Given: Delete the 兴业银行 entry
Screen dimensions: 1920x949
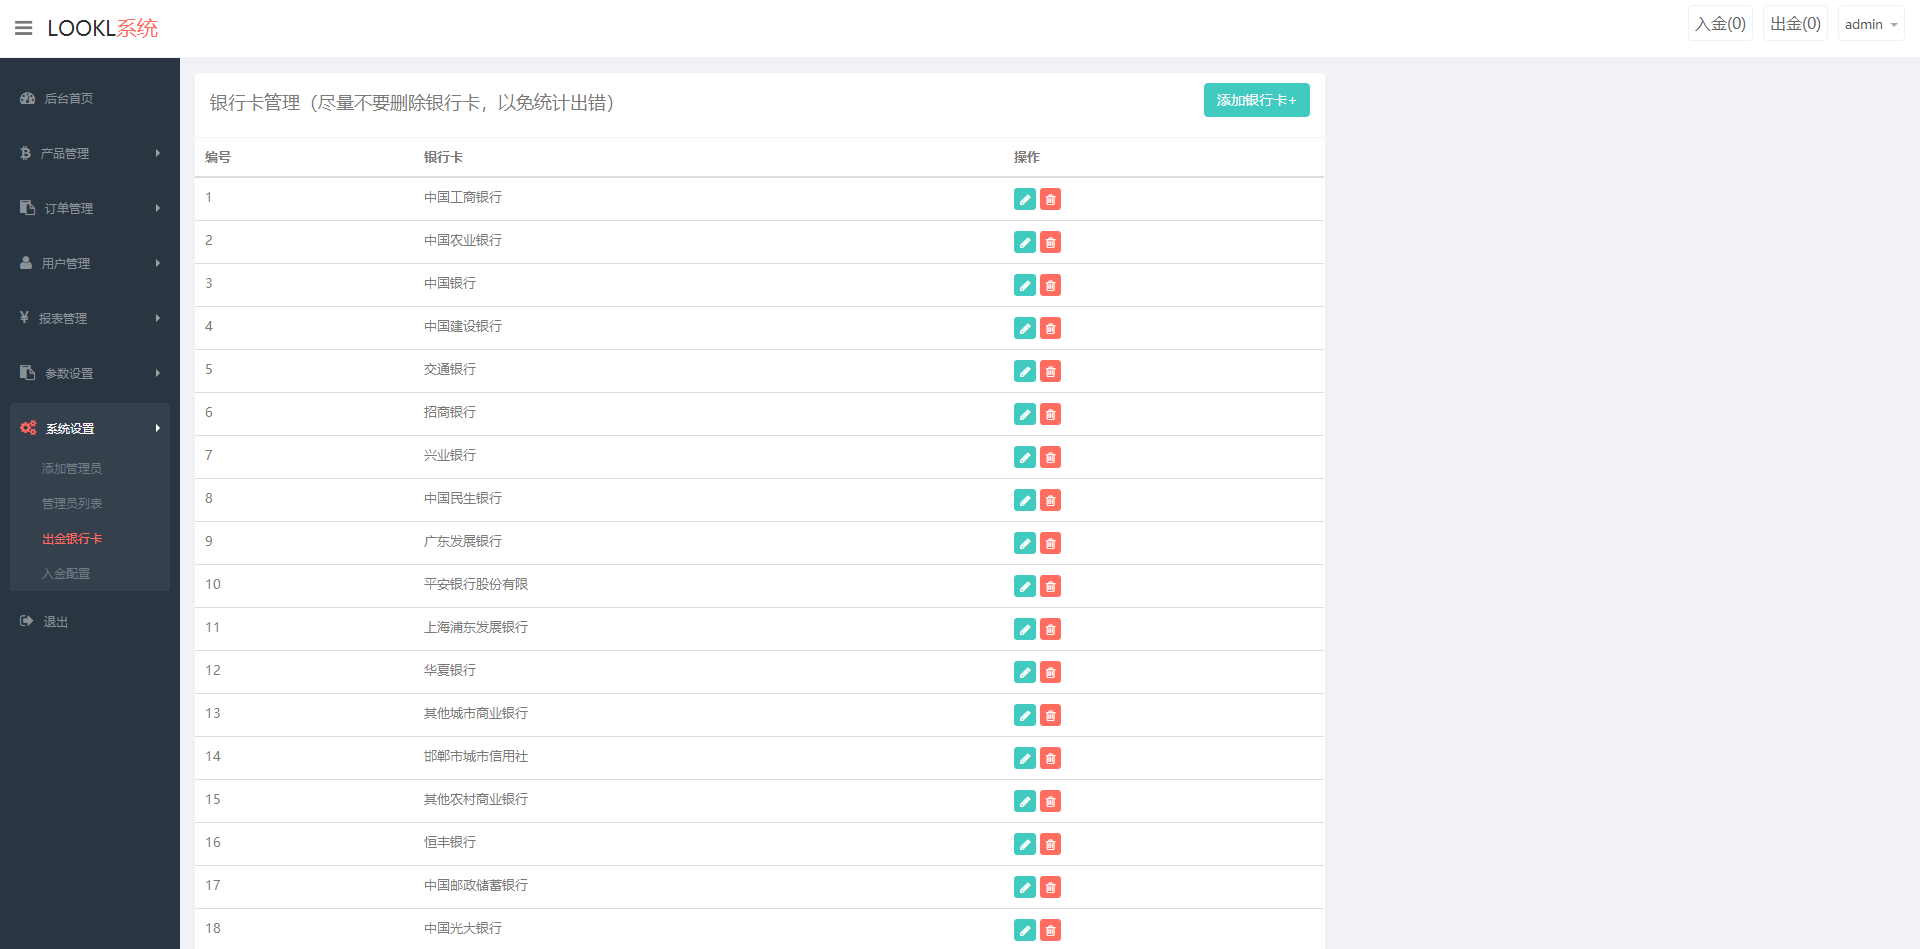Looking at the screenshot, I should click(x=1050, y=457).
